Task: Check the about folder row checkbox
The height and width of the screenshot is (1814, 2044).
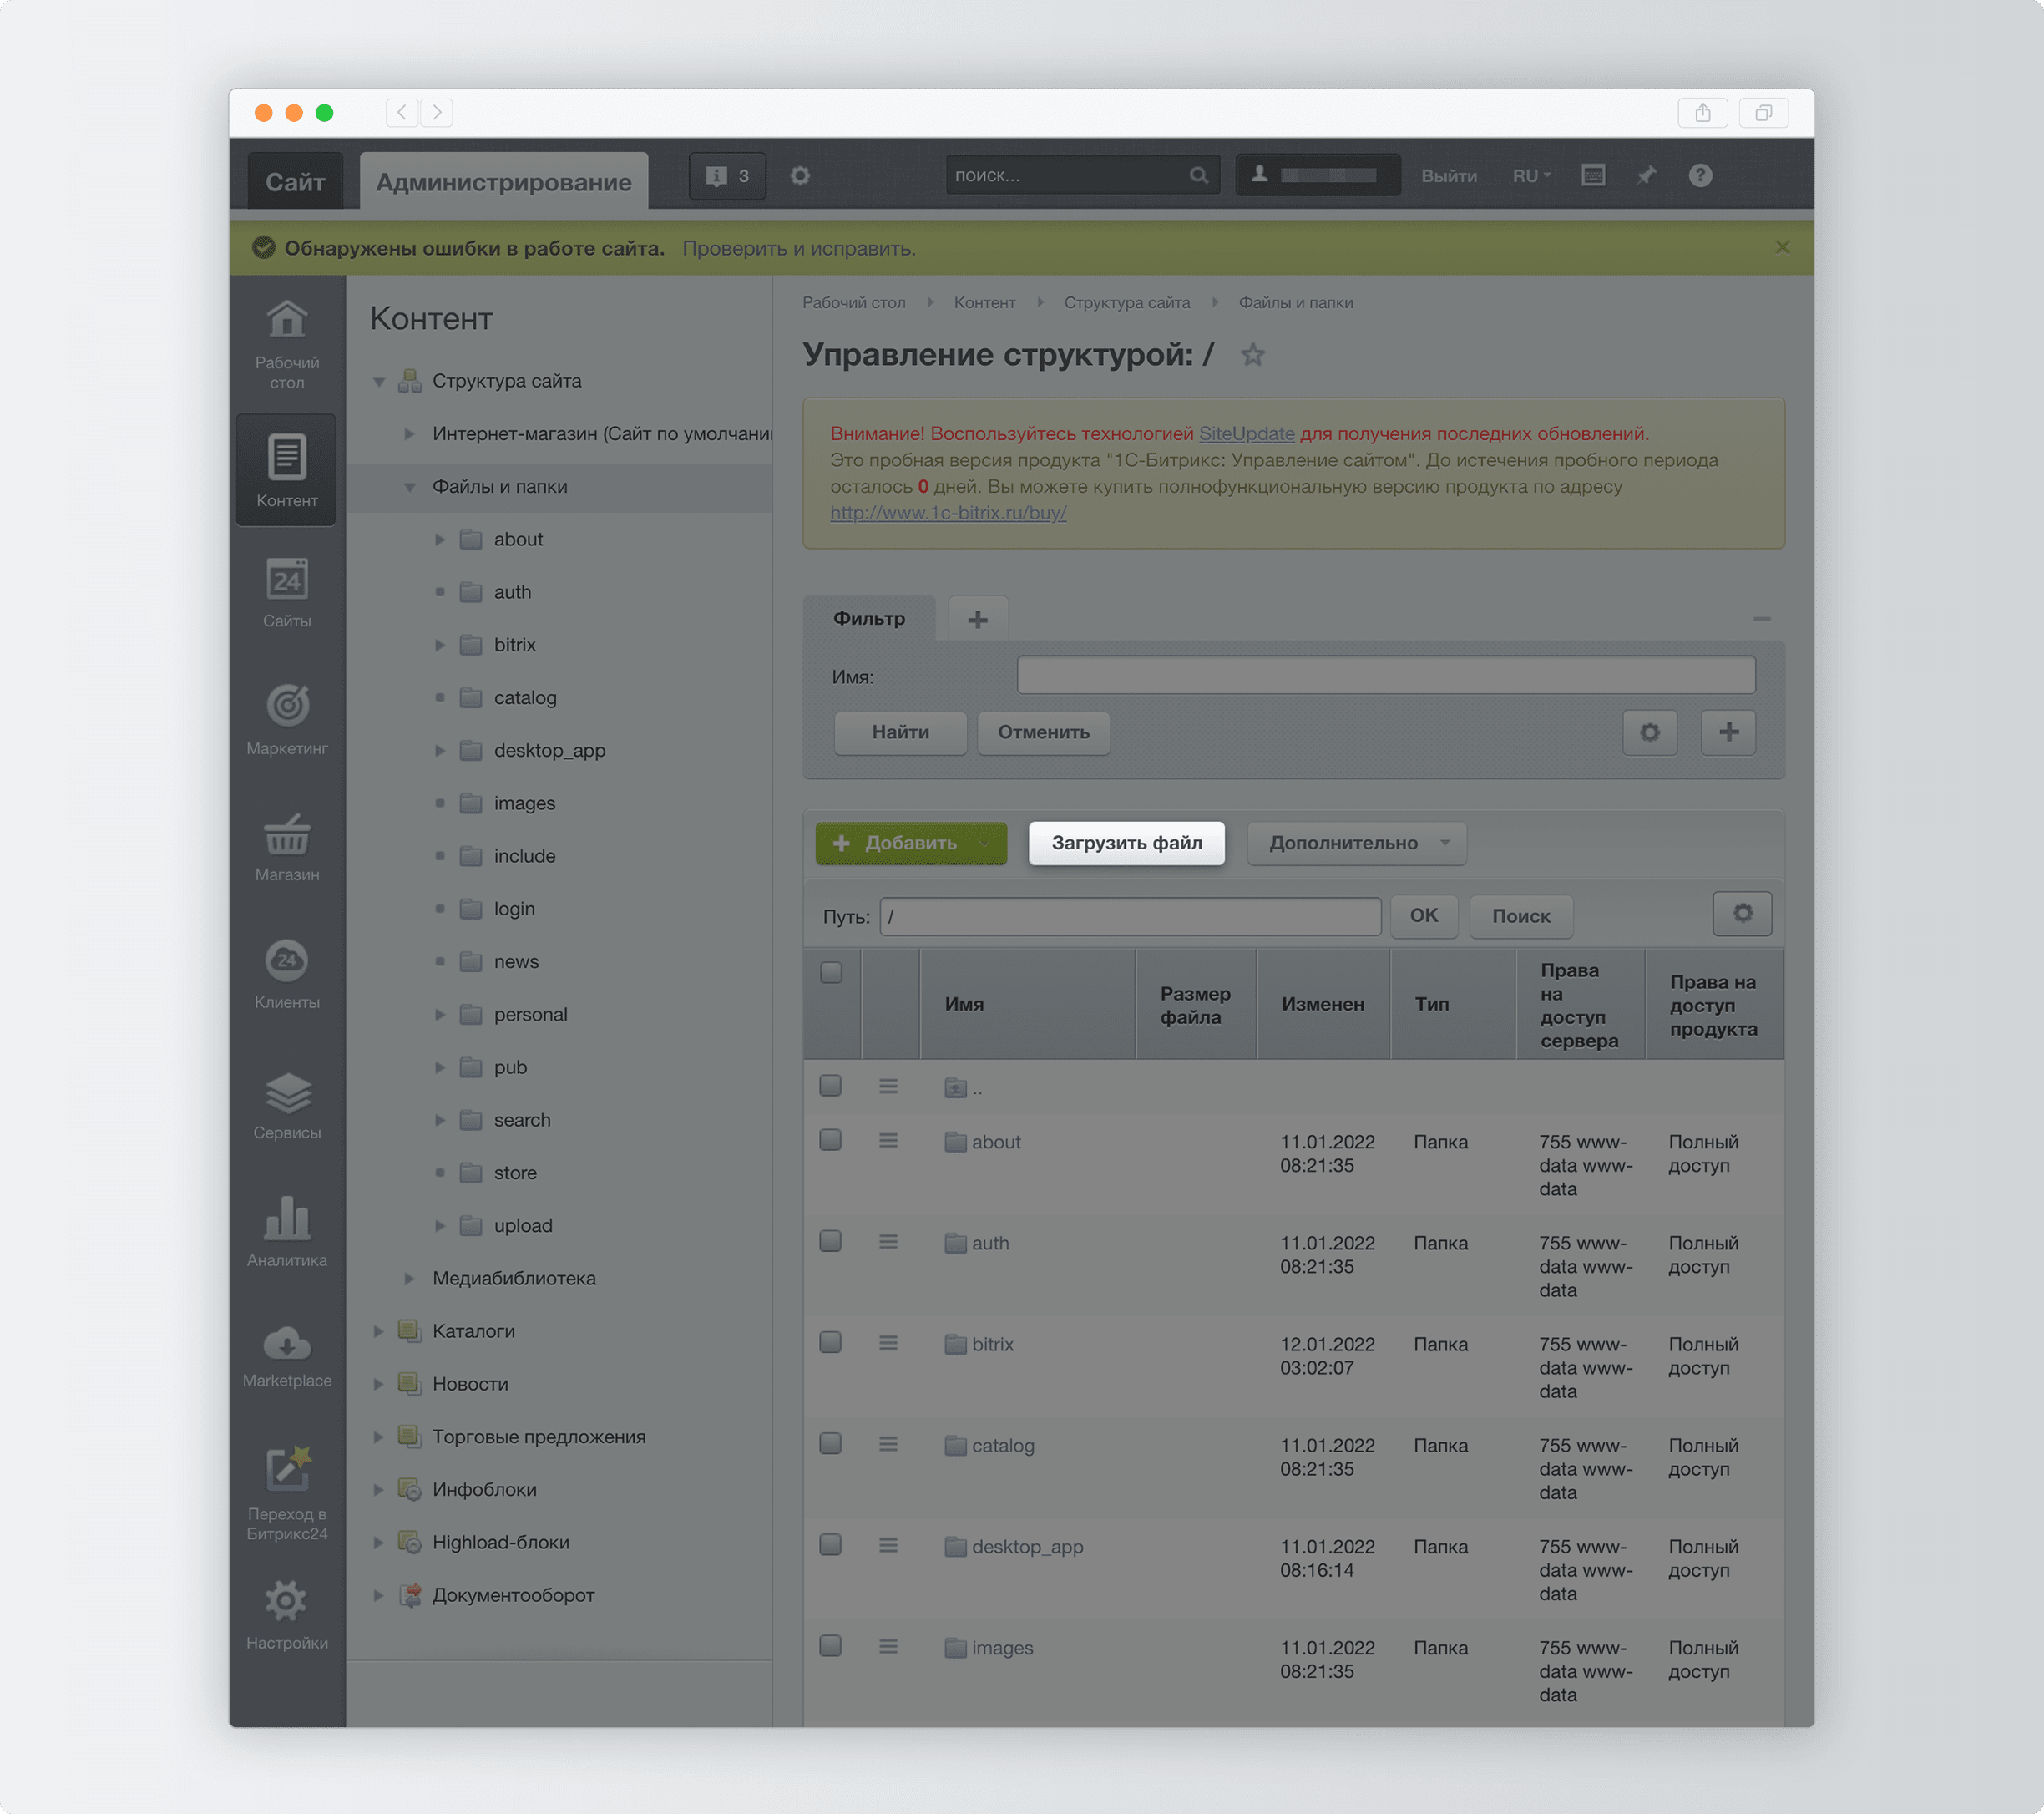Action: 831,1140
